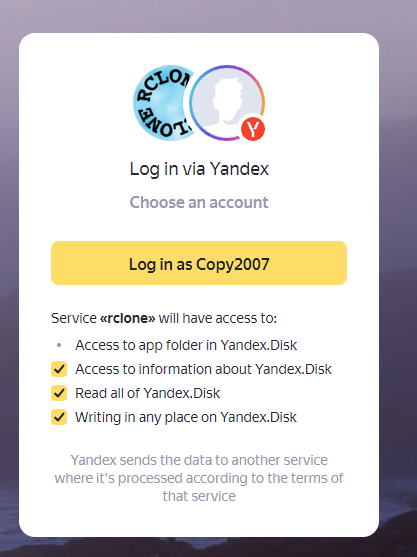Viewport: 417px width, 557px height.
Task: Toggle the Read all of Yandex.Disk checkbox
Action: pyautogui.click(x=59, y=393)
